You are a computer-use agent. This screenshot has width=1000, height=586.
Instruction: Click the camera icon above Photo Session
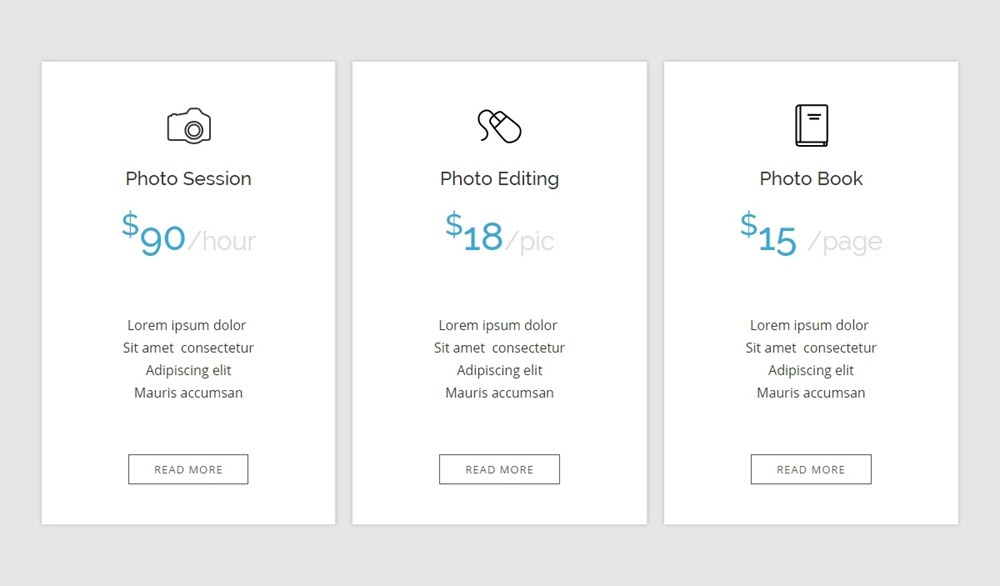click(x=189, y=126)
